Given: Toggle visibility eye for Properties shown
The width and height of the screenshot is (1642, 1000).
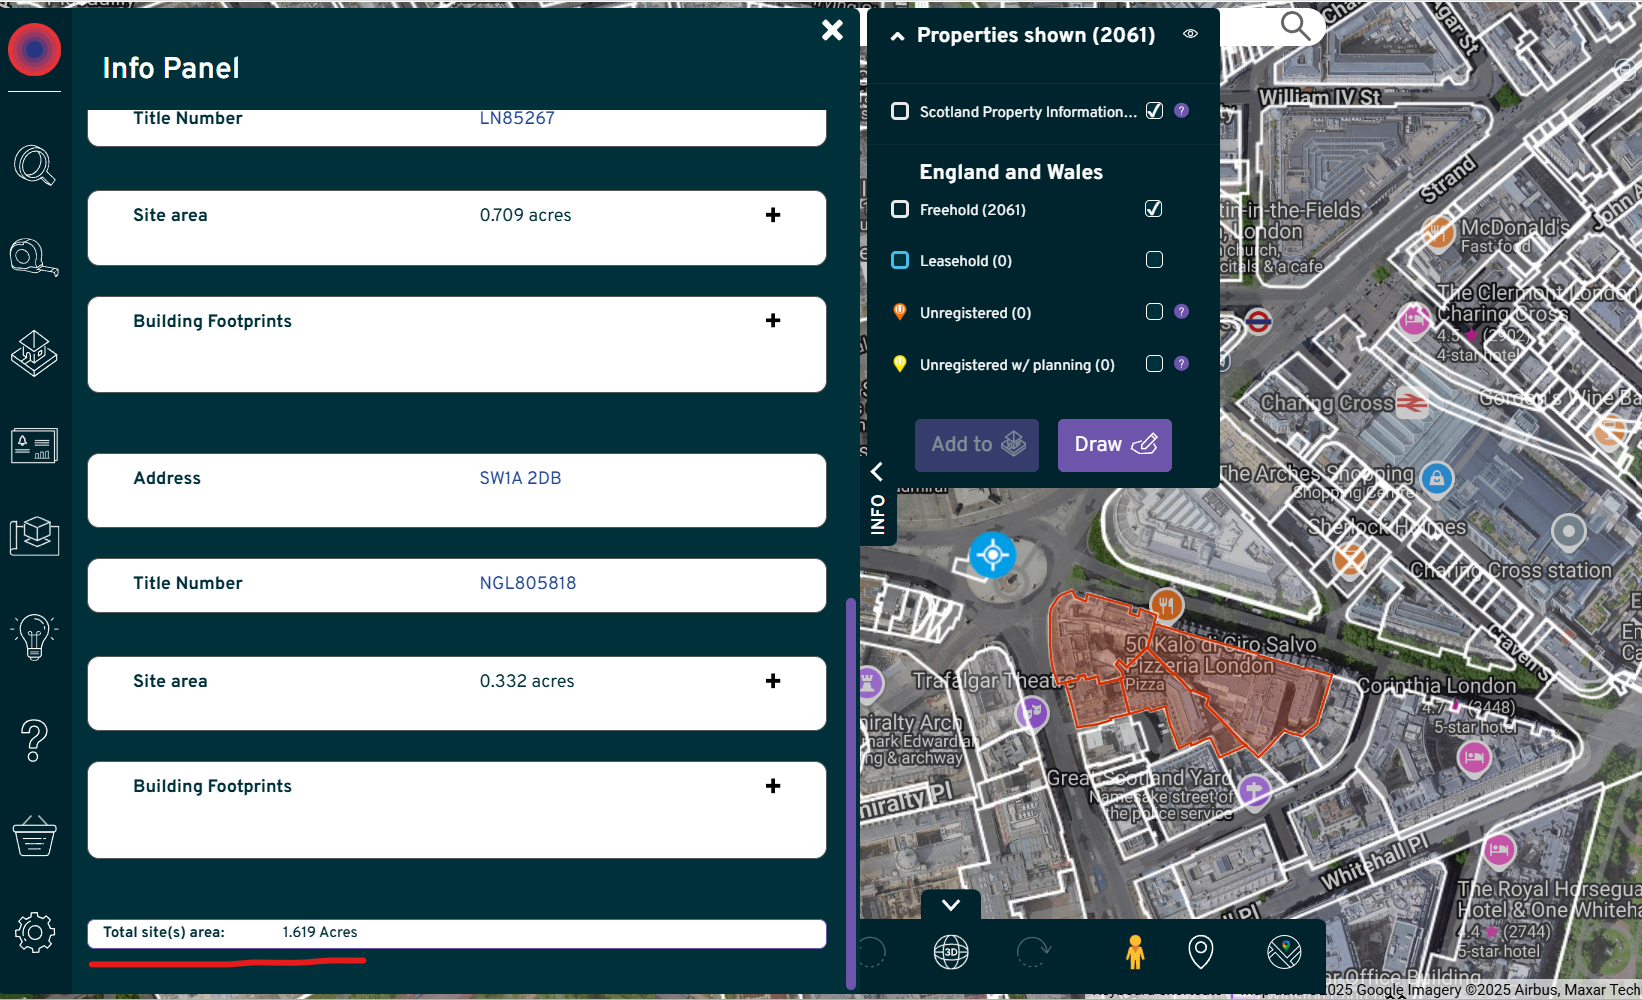Looking at the screenshot, I should [1190, 34].
